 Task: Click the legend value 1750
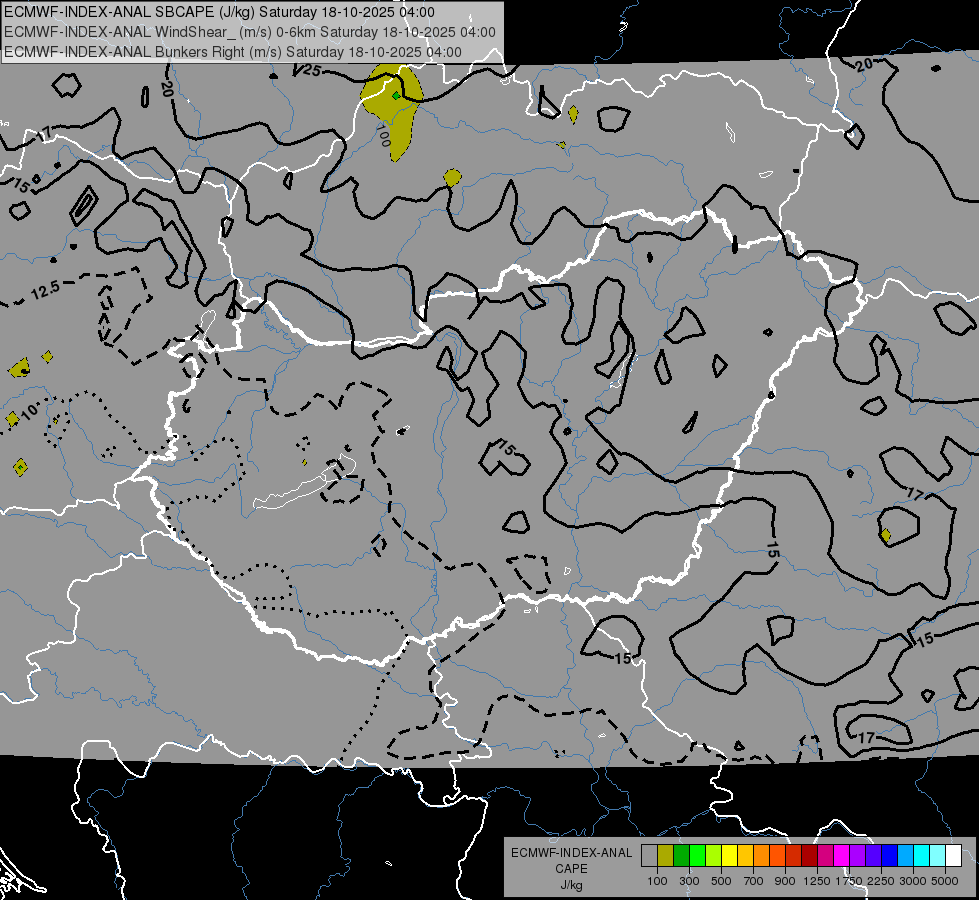849,881
